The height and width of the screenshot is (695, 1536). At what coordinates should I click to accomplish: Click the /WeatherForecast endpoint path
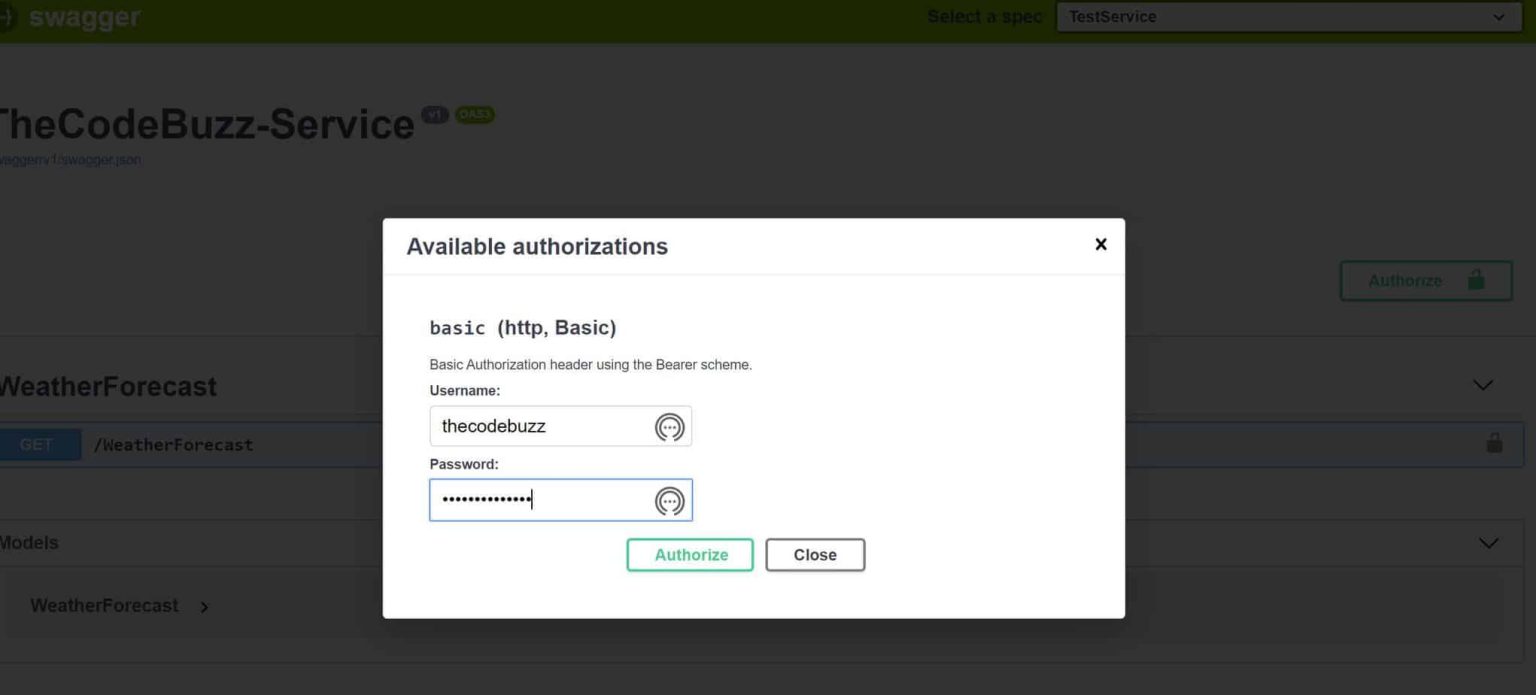[173, 445]
